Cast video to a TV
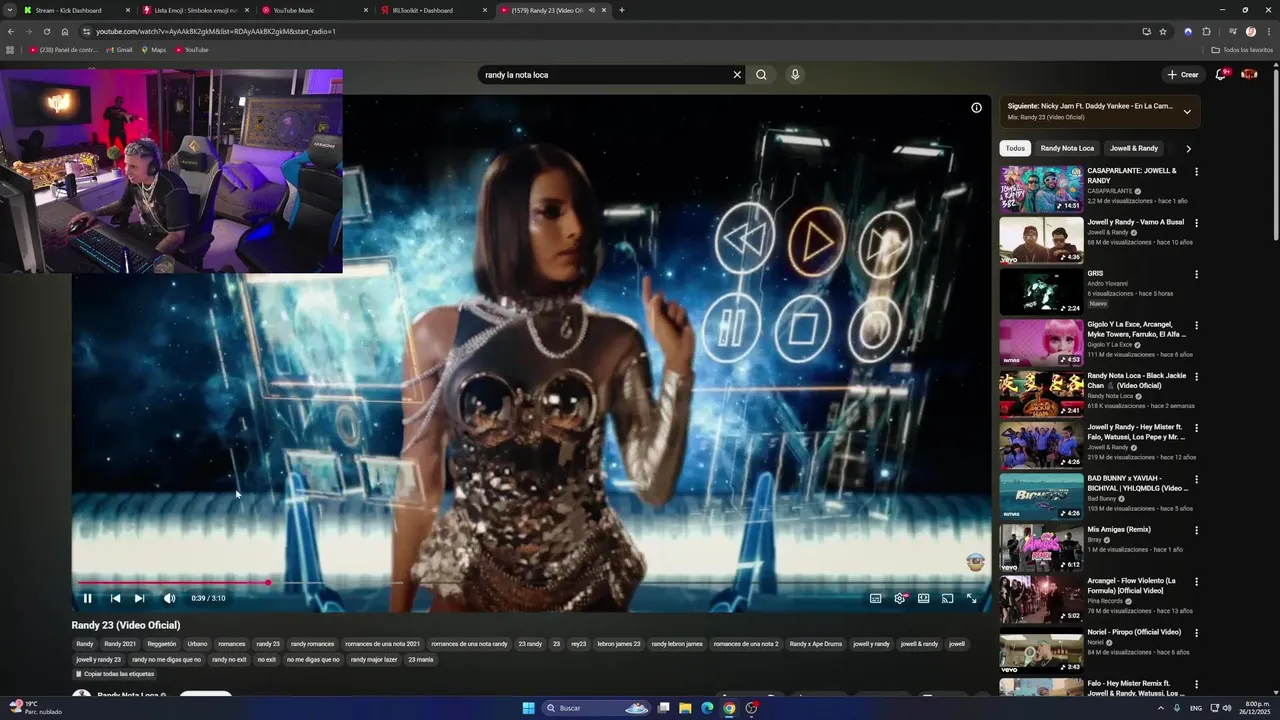Viewport: 1280px width, 720px height. 947,598
